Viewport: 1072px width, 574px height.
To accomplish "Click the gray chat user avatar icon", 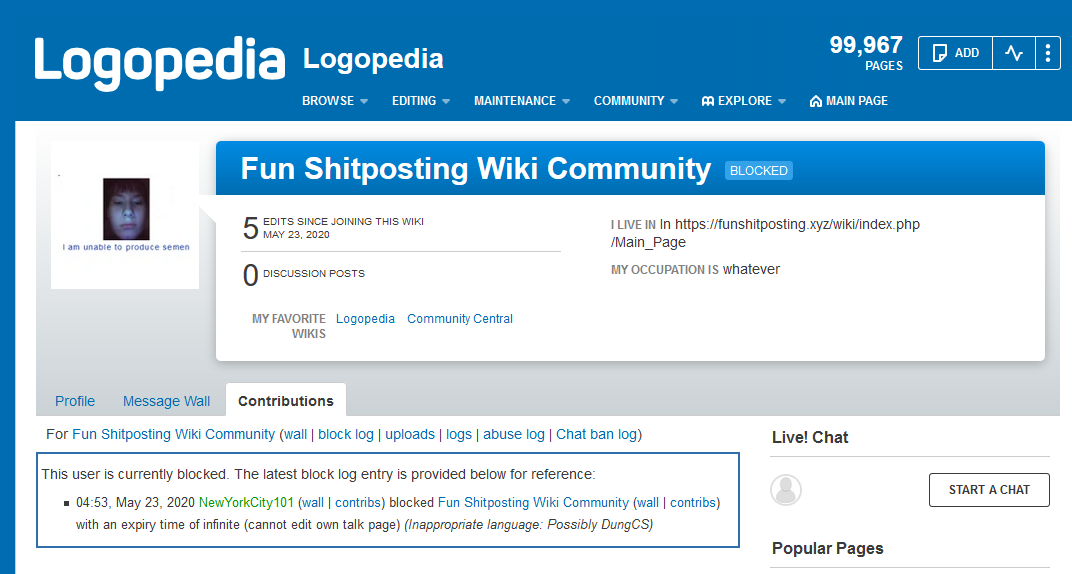I will click(x=786, y=489).
